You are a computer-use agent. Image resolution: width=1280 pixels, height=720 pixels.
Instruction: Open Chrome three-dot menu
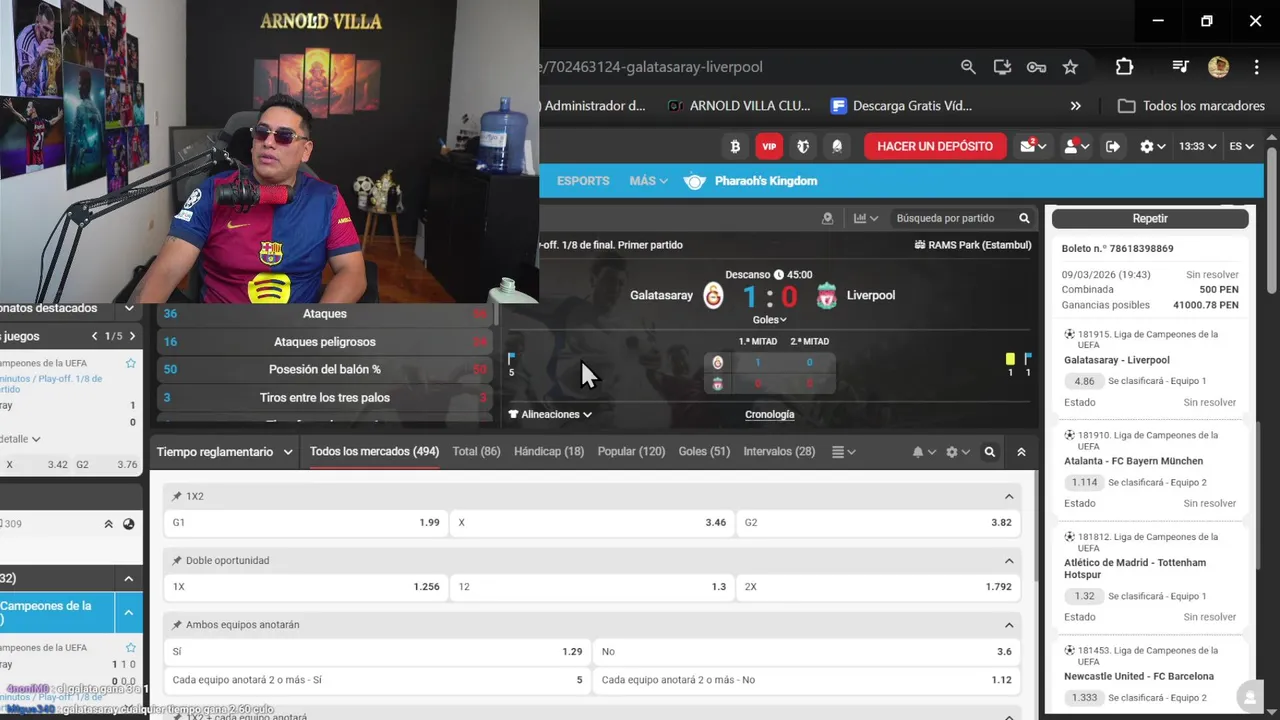click(x=1256, y=67)
